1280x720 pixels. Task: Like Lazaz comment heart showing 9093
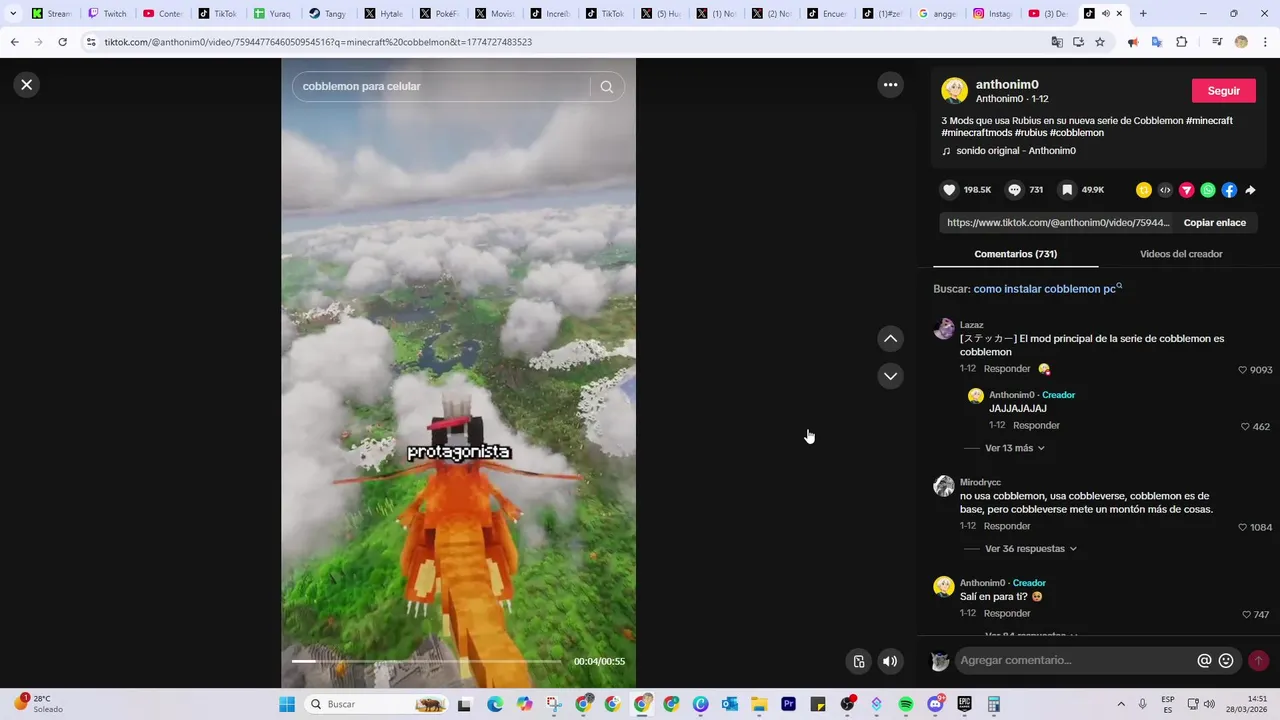[1243, 370]
